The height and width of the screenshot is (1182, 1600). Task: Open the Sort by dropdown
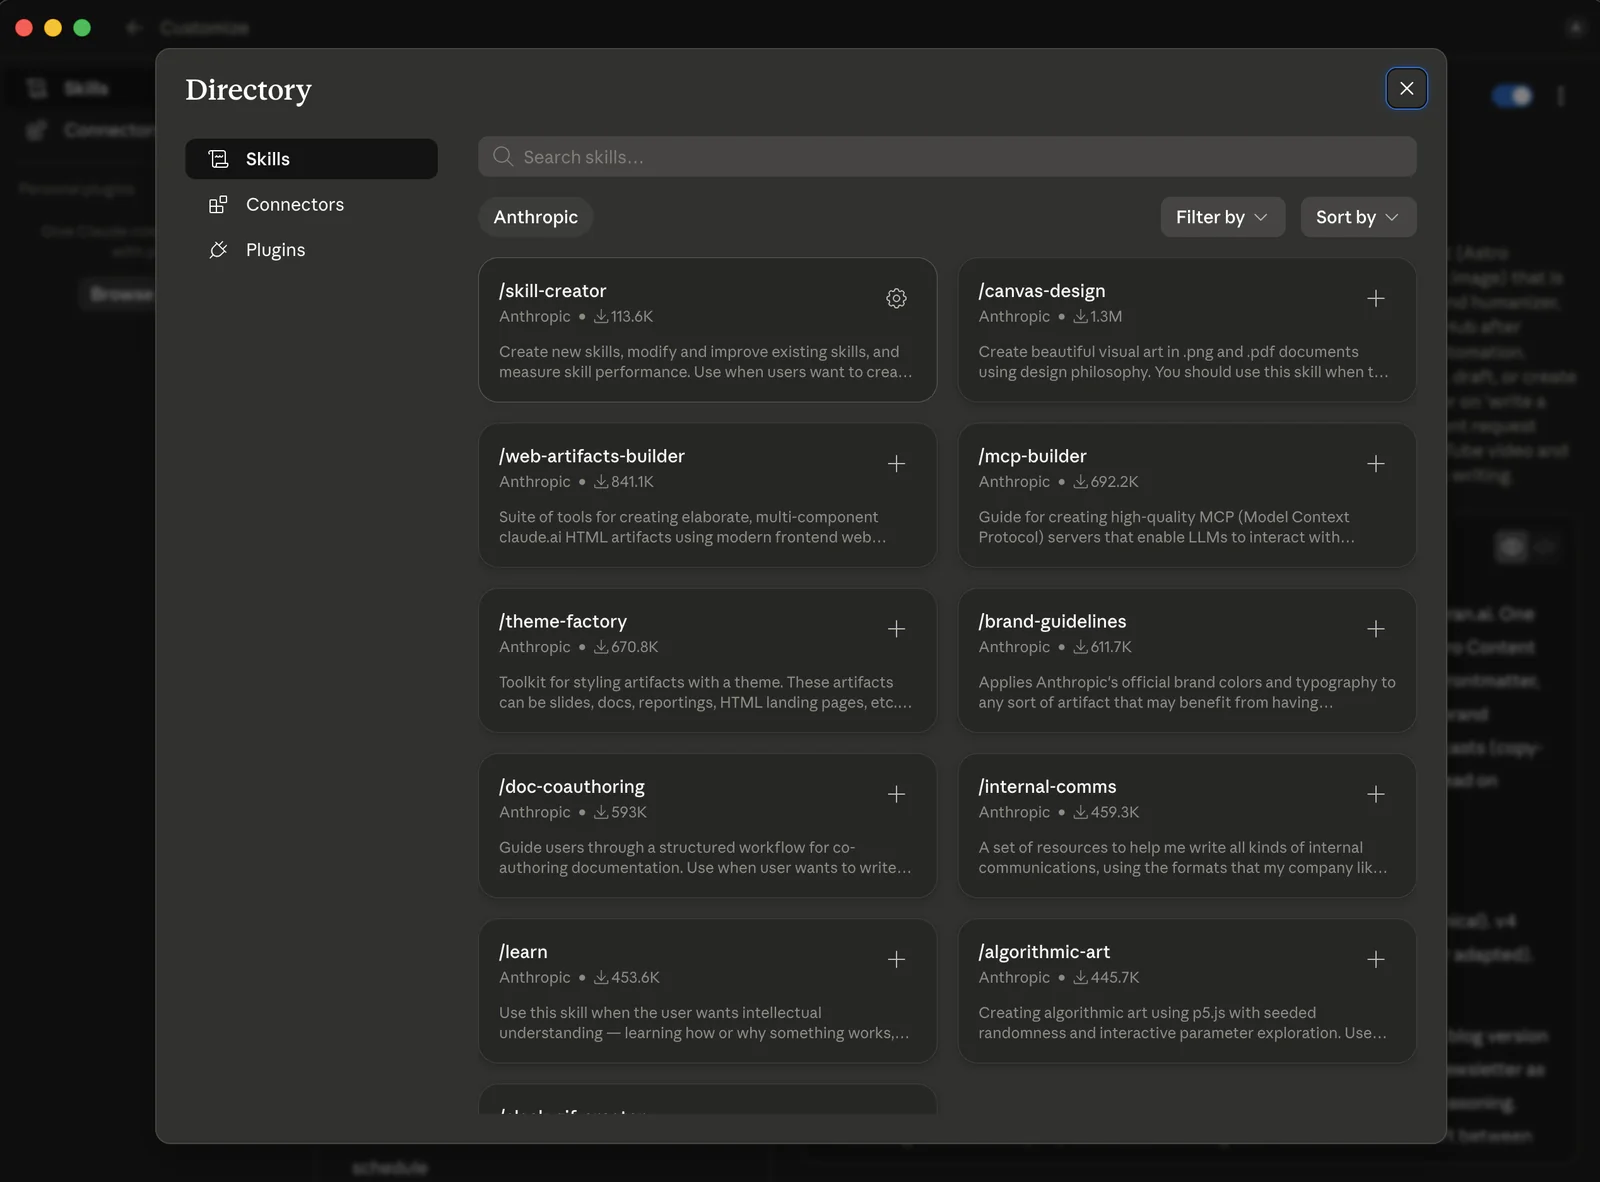click(1358, 217)
